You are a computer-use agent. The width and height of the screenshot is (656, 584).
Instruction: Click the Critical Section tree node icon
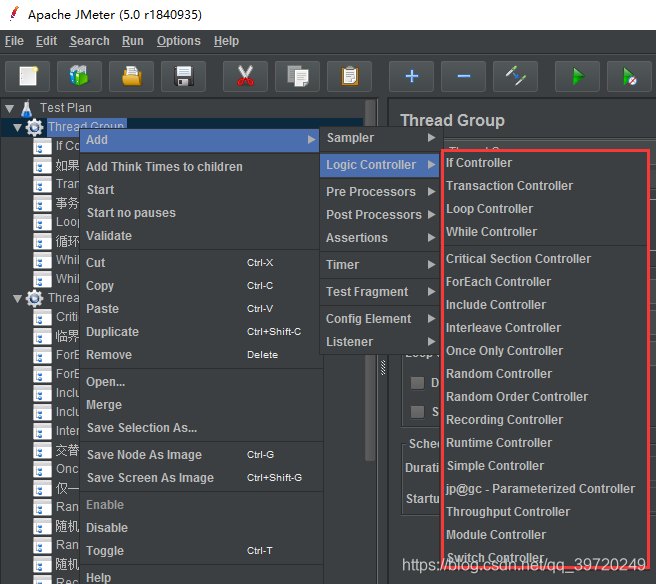pos(42,318)
